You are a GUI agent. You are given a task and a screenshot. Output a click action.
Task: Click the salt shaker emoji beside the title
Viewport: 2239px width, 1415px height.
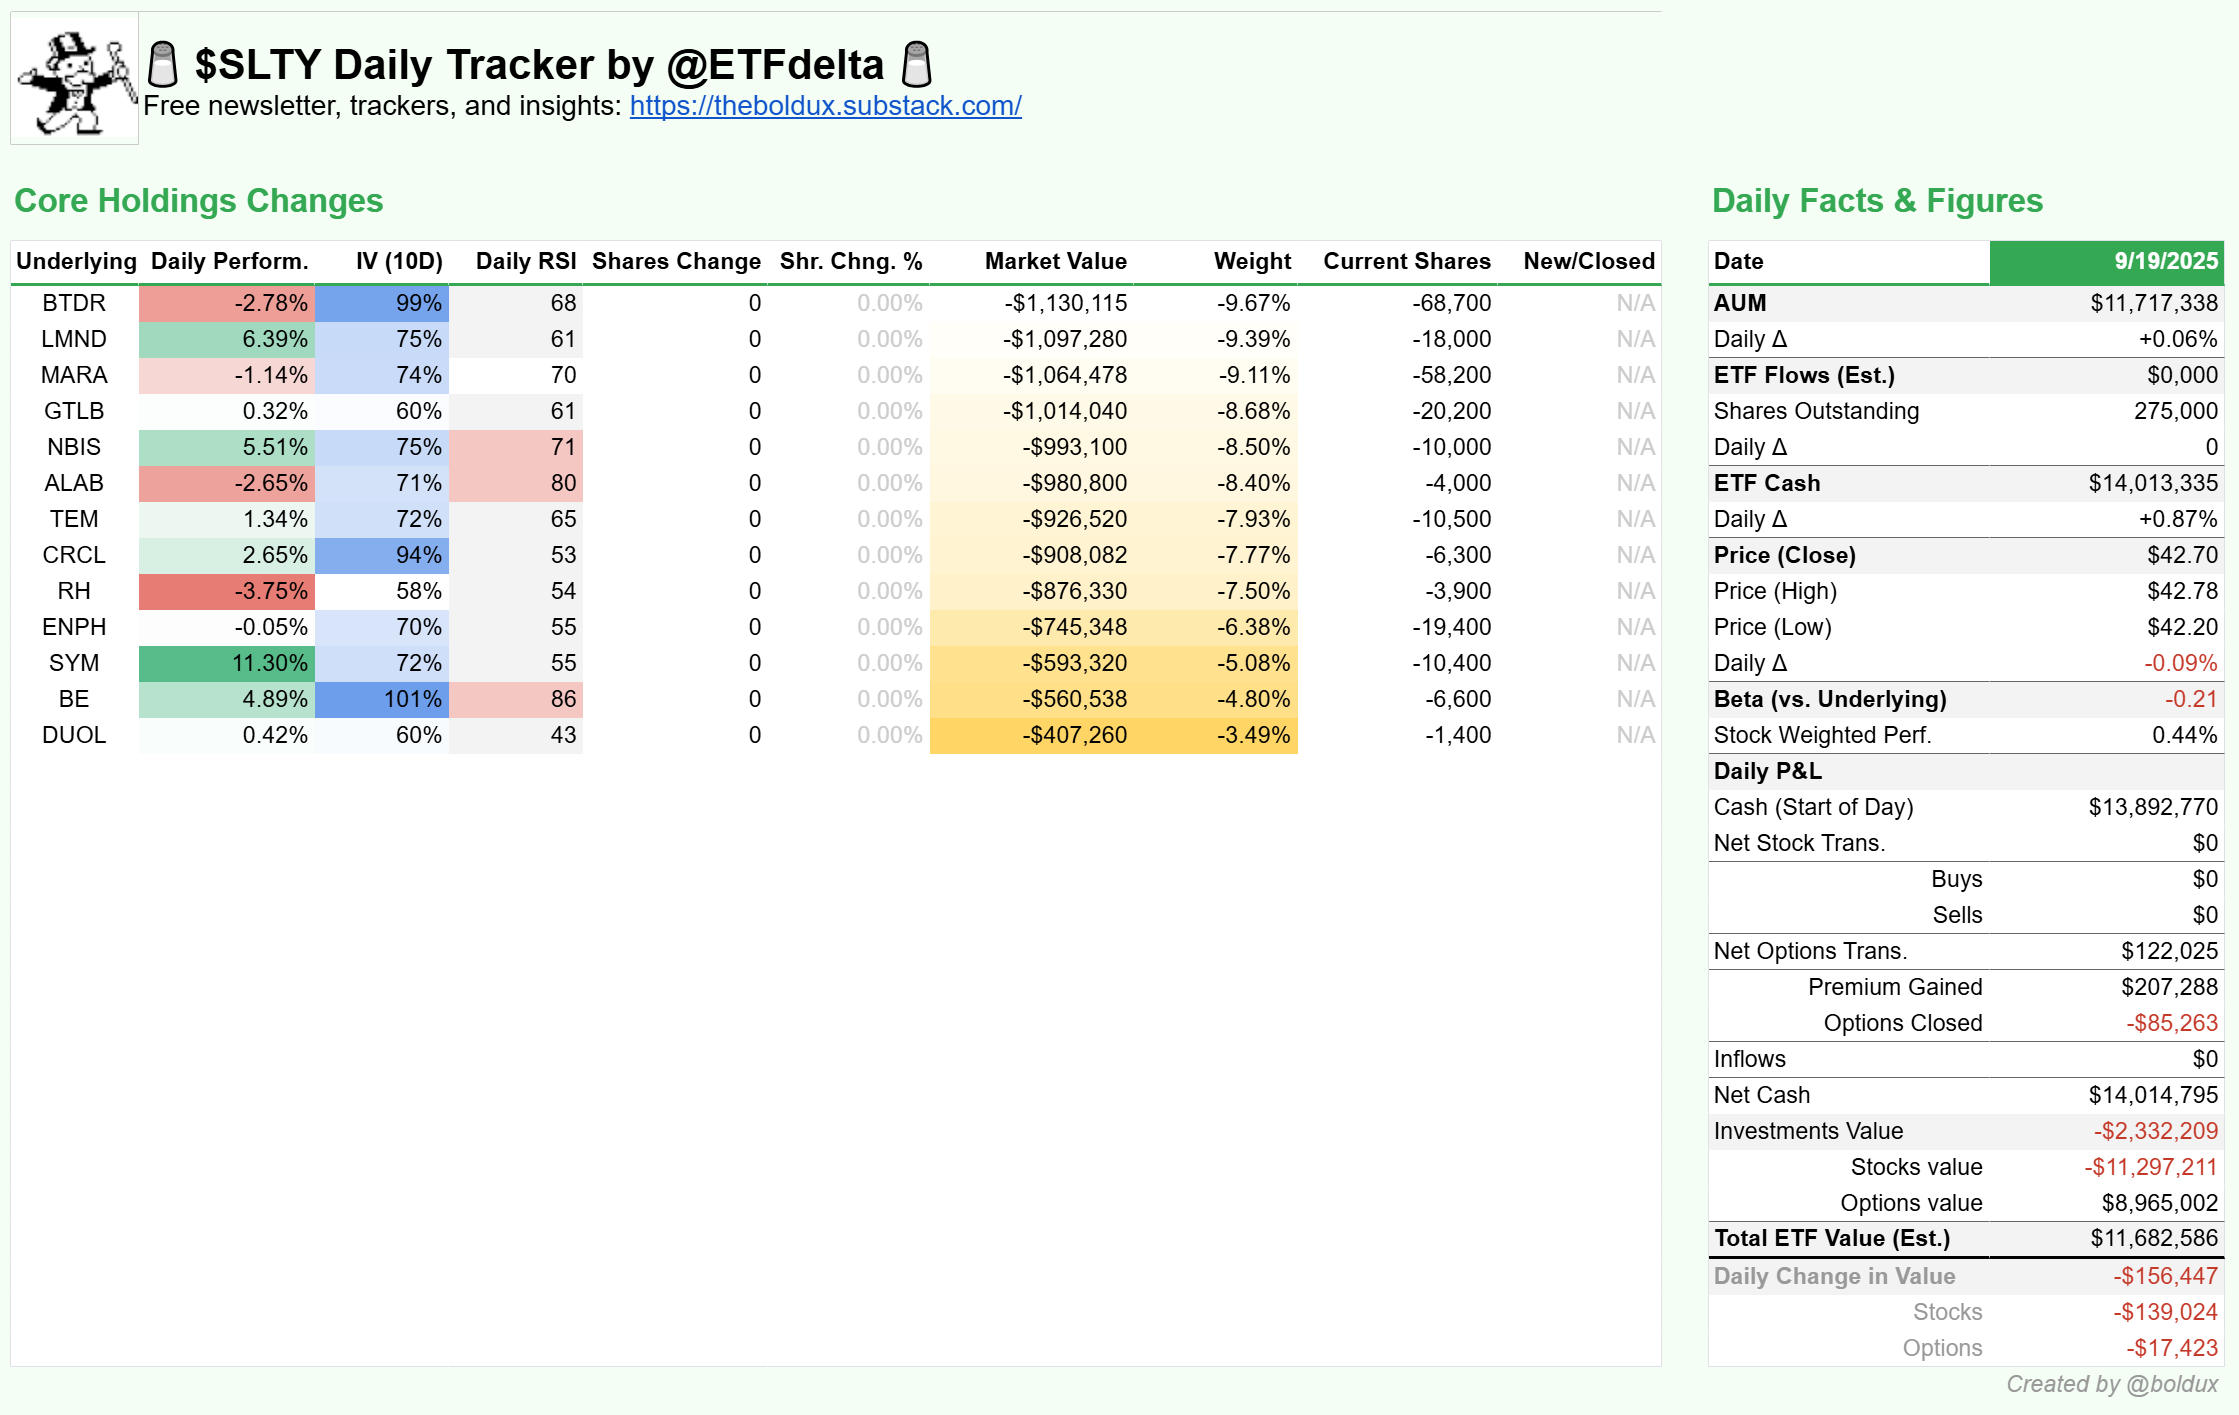coord(160,63)
